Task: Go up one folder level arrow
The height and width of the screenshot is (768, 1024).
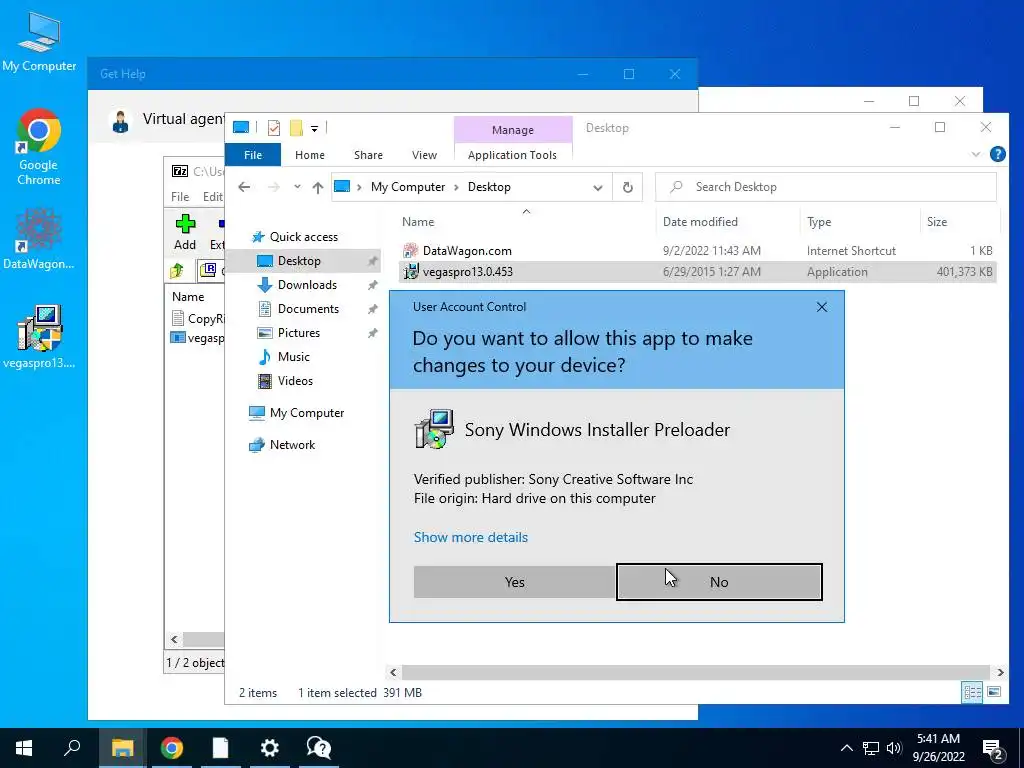Action: [318, 187]
